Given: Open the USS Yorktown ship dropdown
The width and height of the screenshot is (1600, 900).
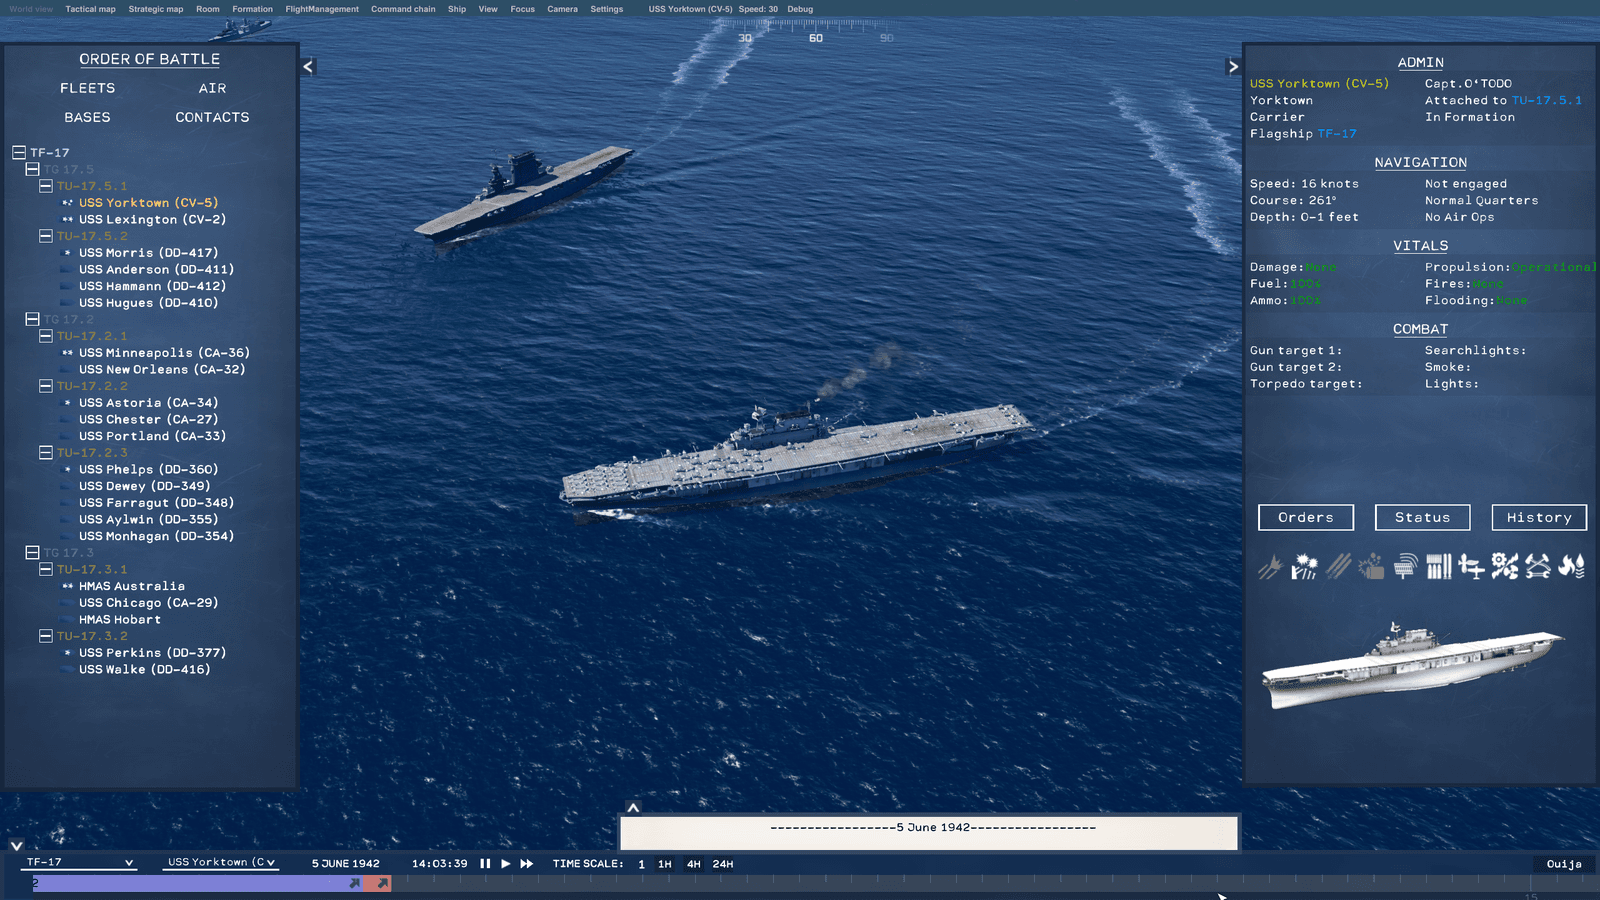Looking at the screenshot, I should tap(221, 862).
